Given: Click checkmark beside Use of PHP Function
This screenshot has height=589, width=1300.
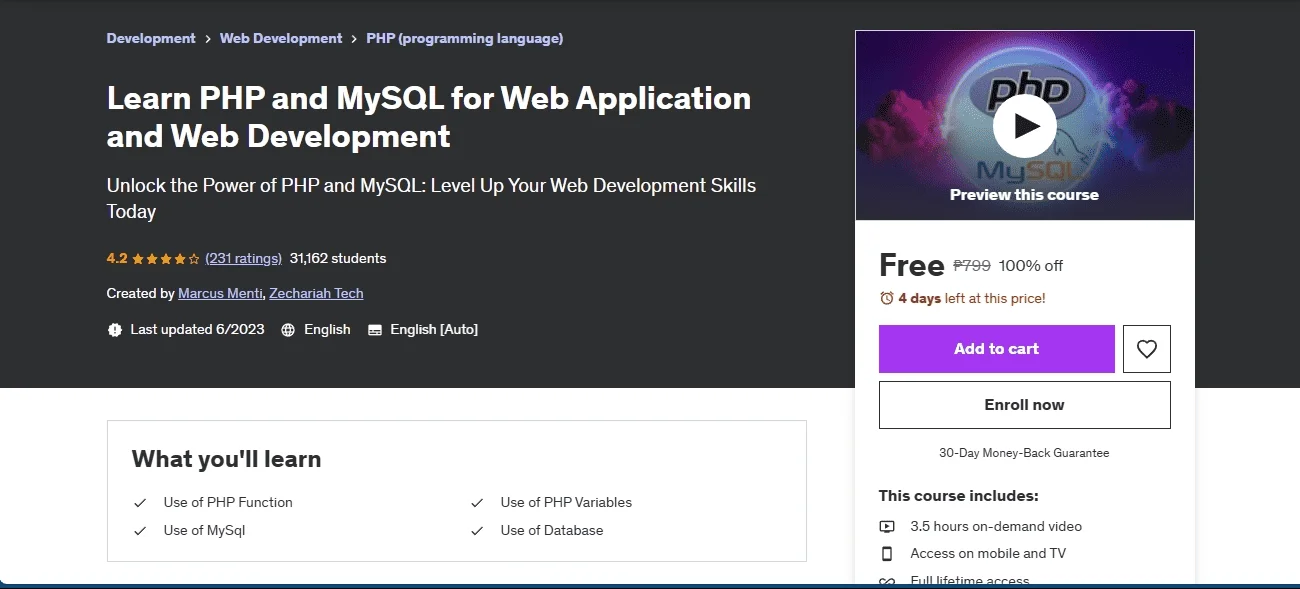Looking at the screenshot, I should click(x=140, y=503).
